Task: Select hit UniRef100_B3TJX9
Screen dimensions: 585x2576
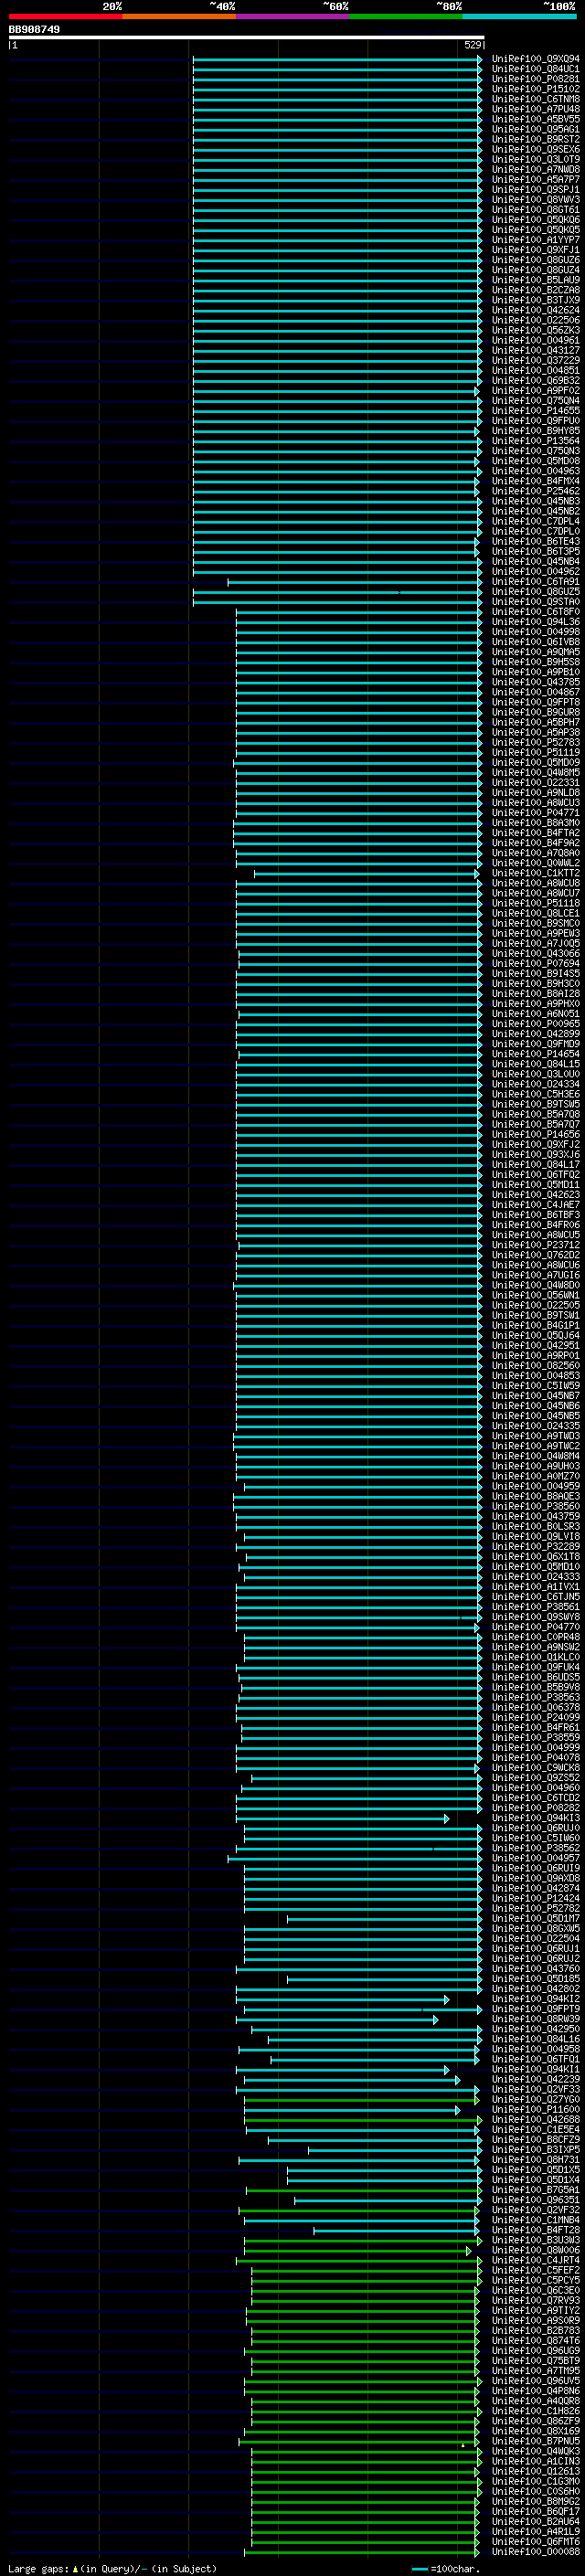Action: (x=536, y=300)
